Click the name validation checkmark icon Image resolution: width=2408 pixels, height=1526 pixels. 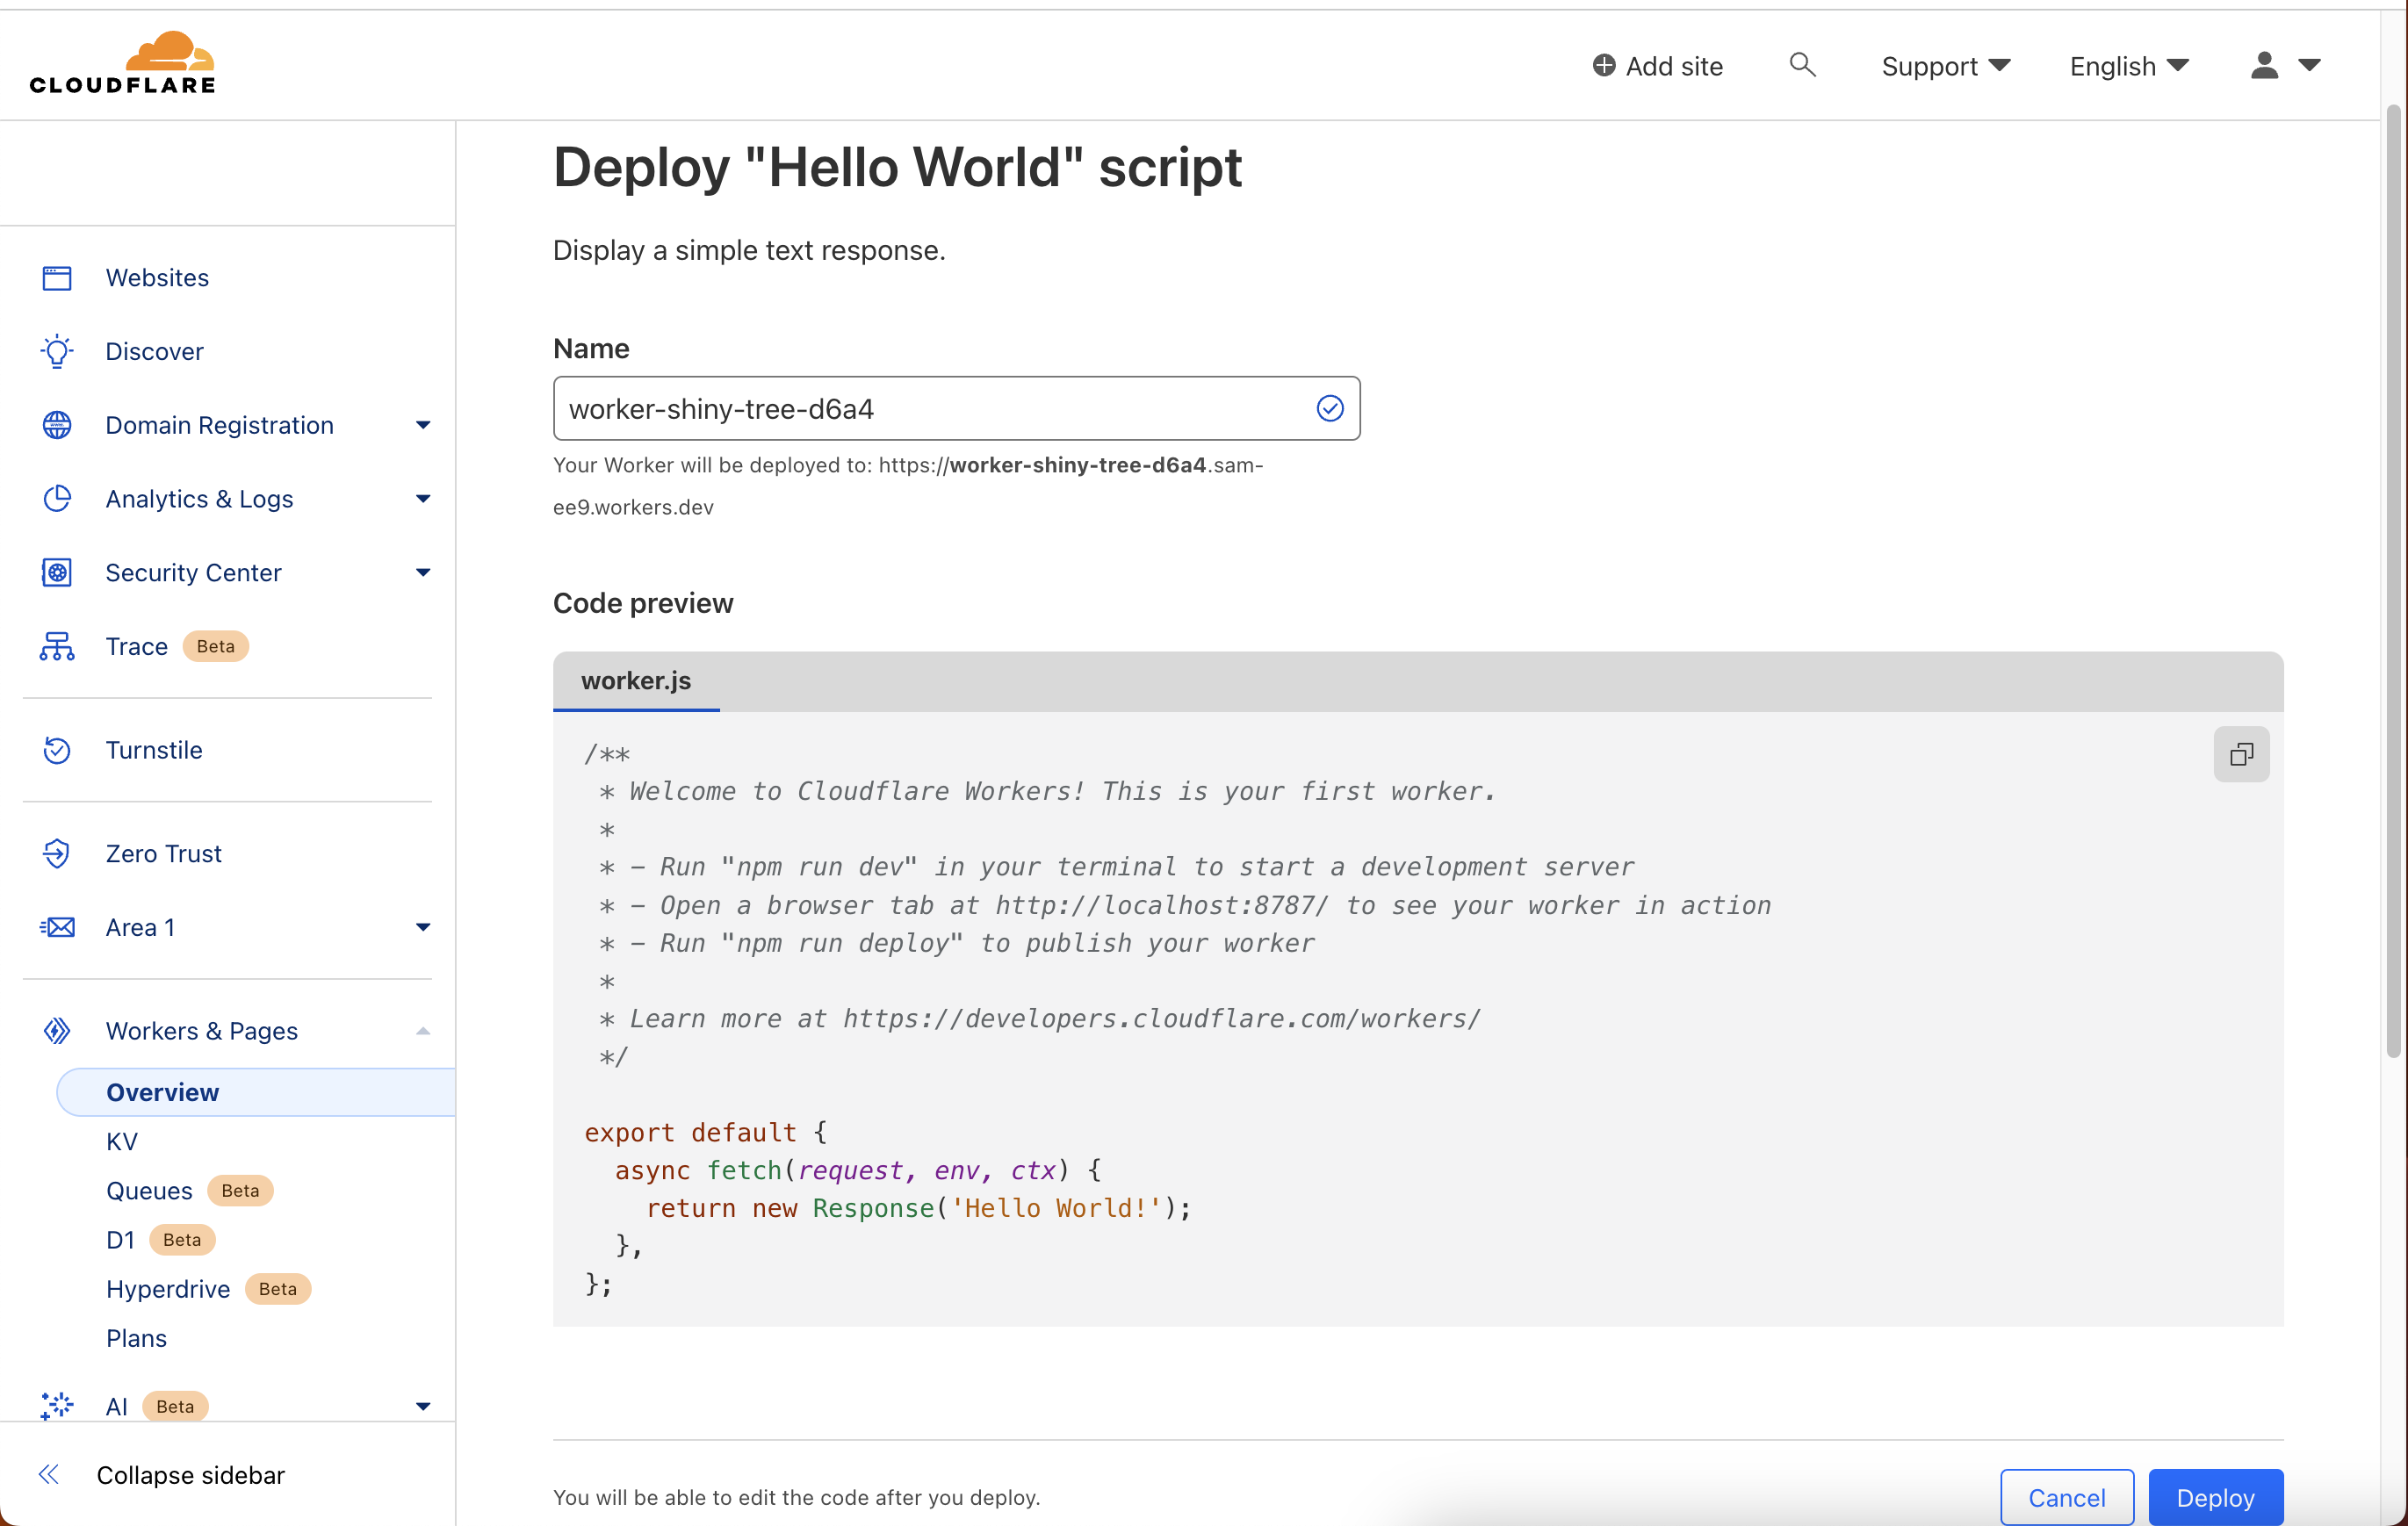point(1329,409)
